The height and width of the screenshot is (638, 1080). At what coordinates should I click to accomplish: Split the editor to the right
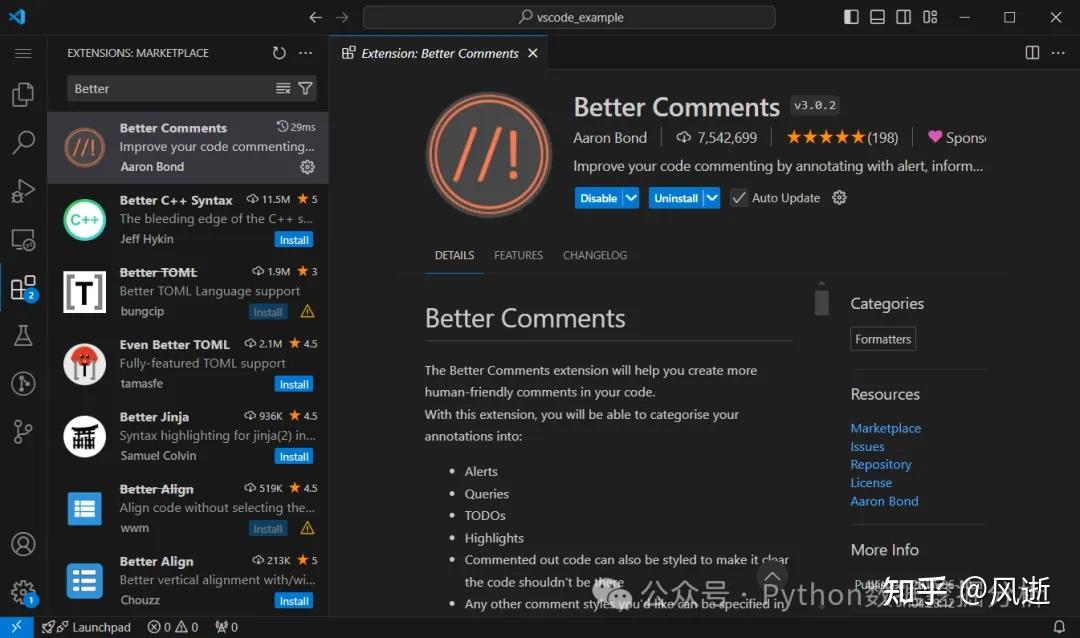(x=1032, y=53)
